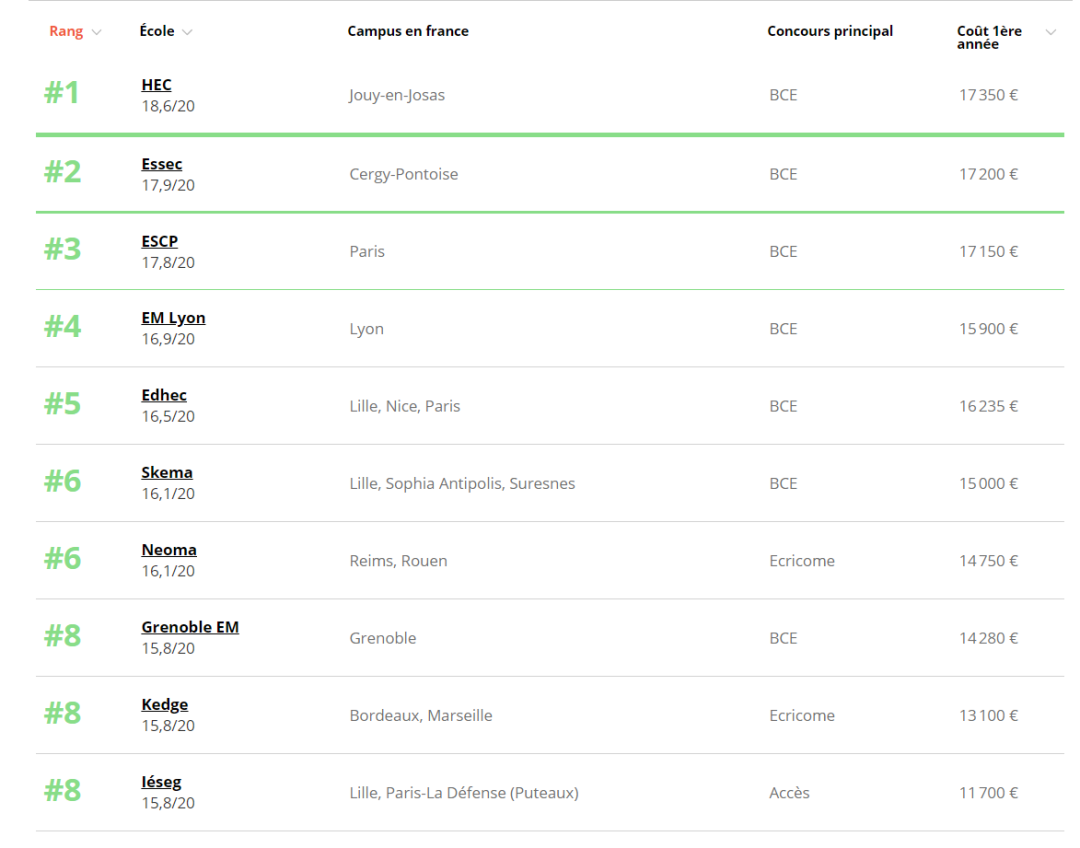Open the Skema school link

[x=167, y=473]
